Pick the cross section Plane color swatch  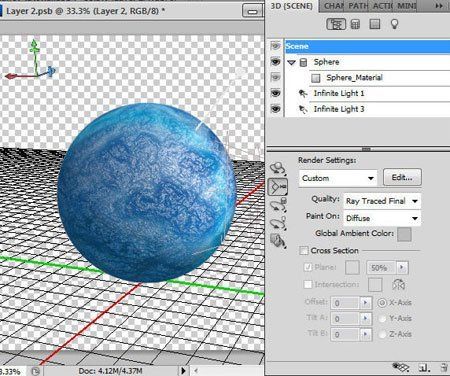(x=352, y=267)
